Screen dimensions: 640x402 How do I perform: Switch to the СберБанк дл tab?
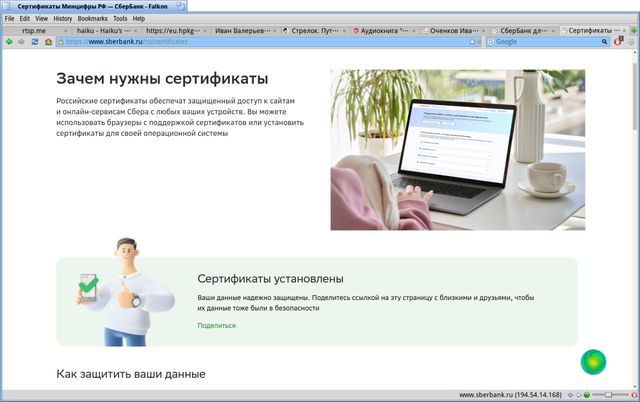click(x=523, y=31)
